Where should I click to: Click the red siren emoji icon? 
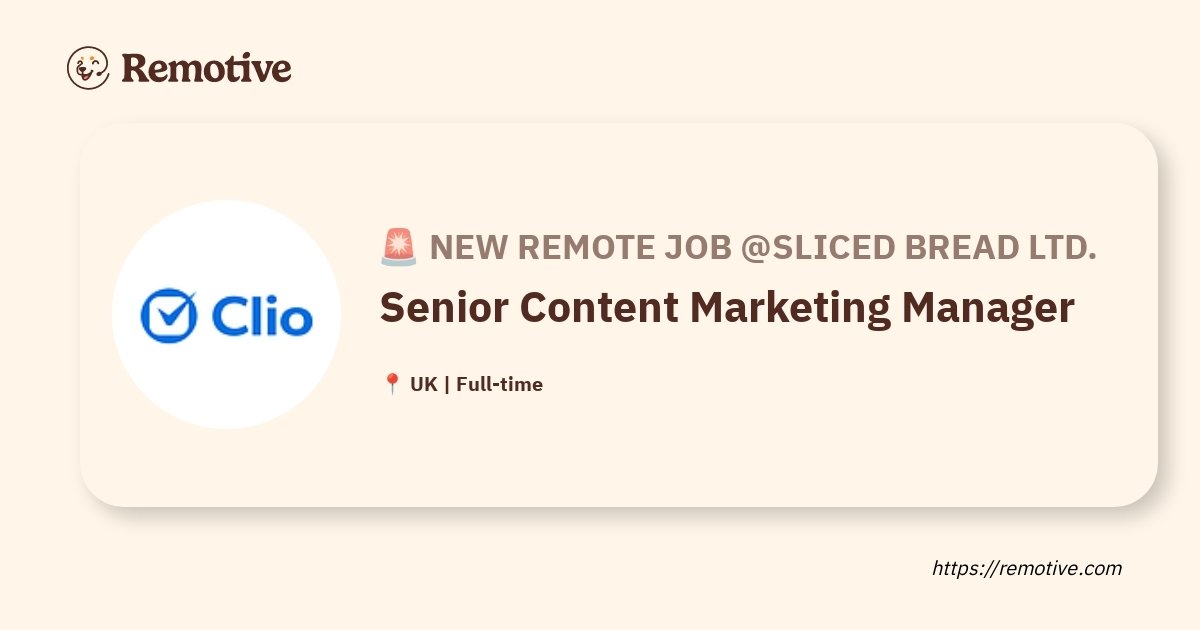(x=399, y=248)
